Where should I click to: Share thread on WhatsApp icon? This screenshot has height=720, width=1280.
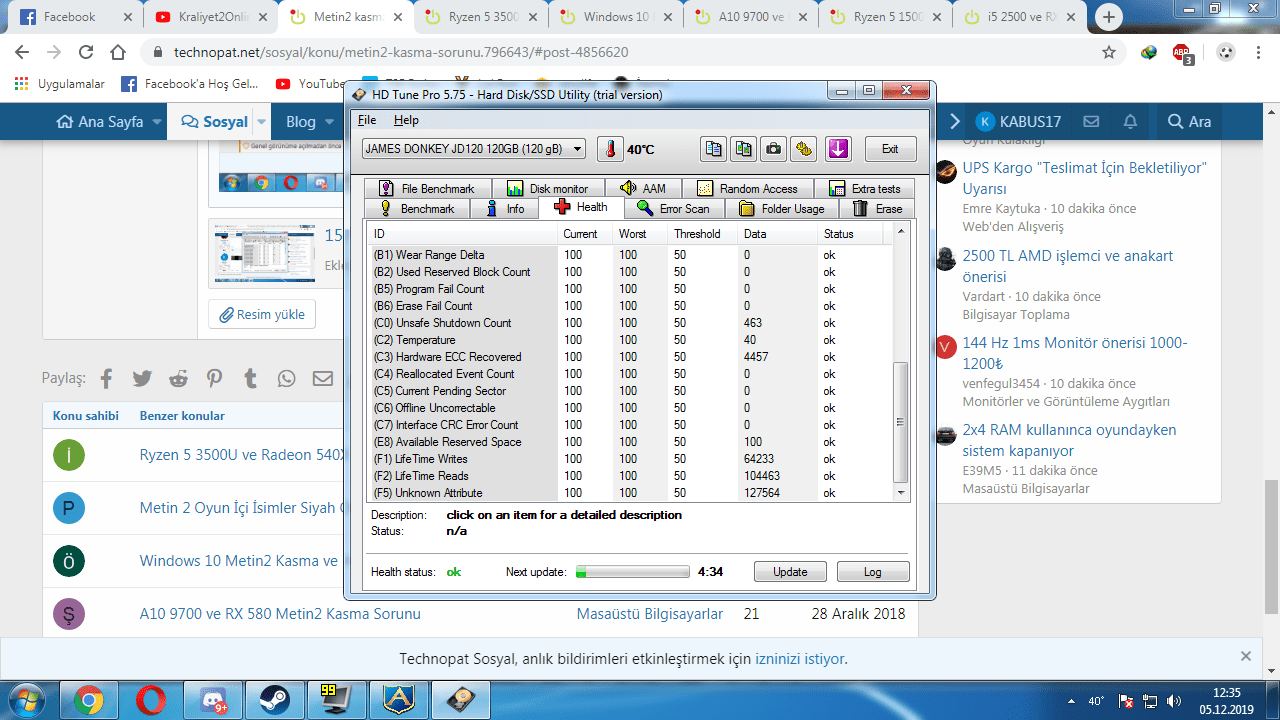point(287,379)
